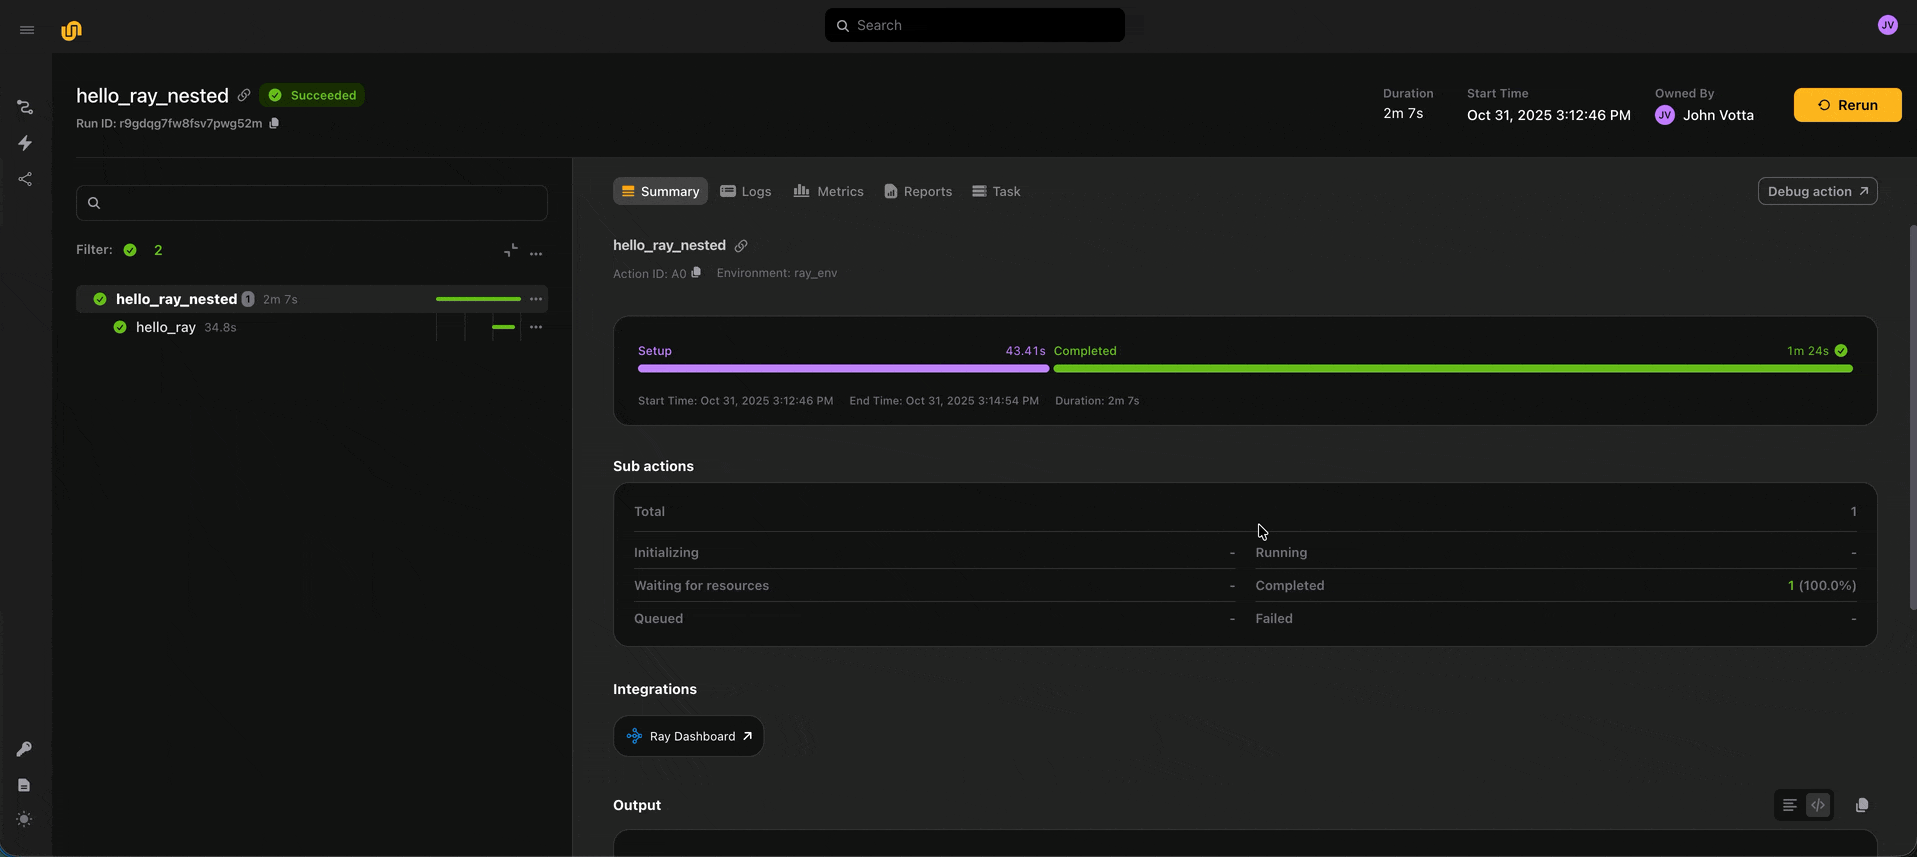
Task: Click the Rerun button
Action: coord(1846,105)
